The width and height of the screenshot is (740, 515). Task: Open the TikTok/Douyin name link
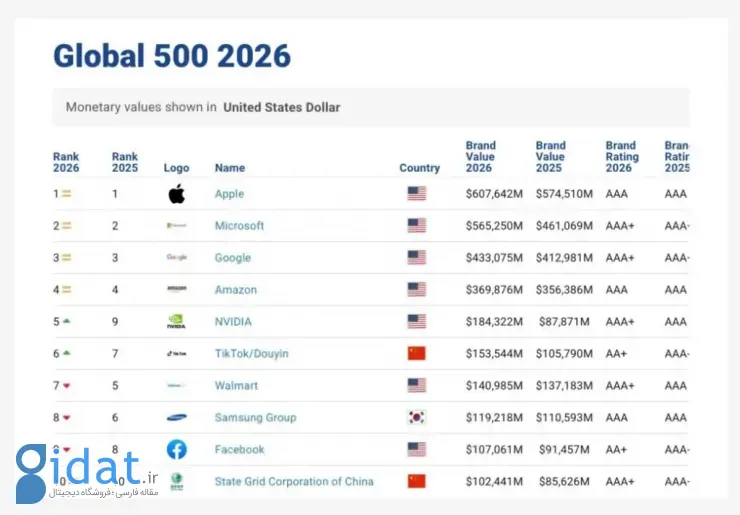(x=254, y=354)
